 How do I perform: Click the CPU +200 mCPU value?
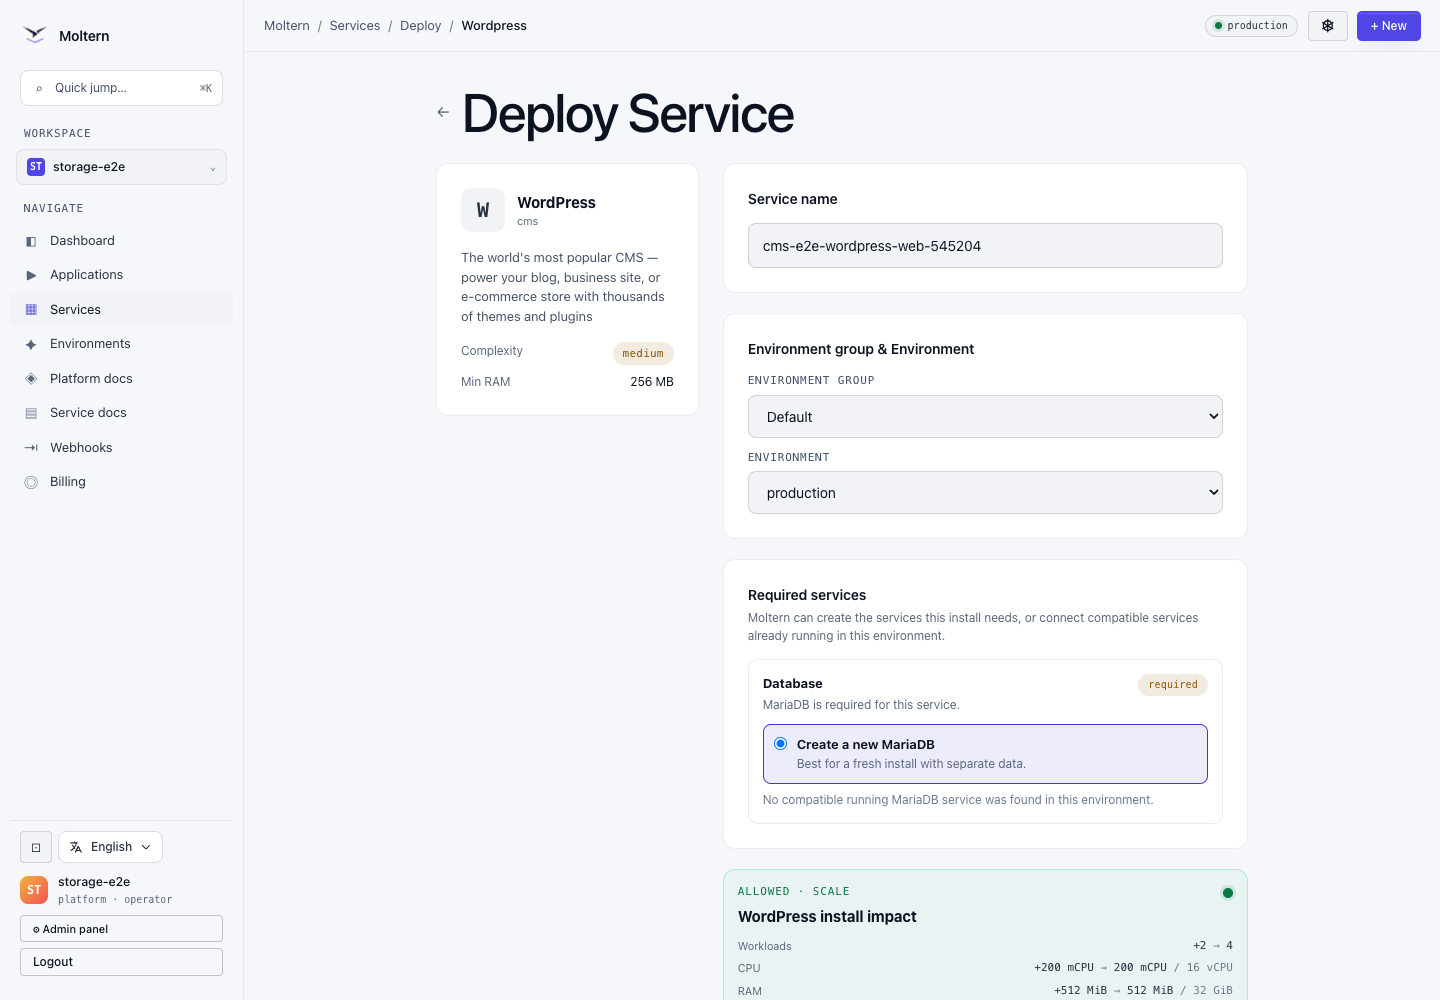pos(1064,968)
